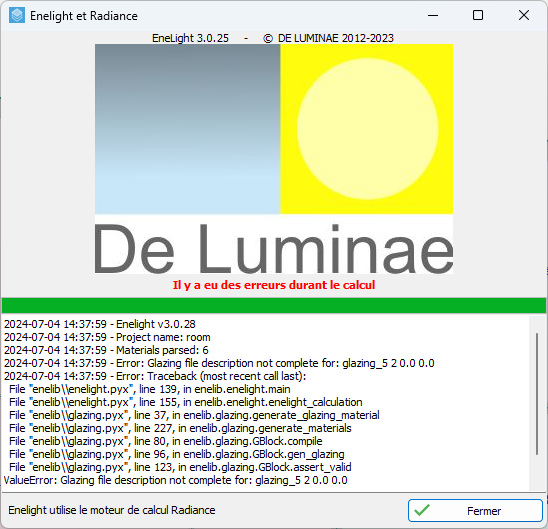Click the Fermer button
Viewport: 548px width, 529px height.
475,510
